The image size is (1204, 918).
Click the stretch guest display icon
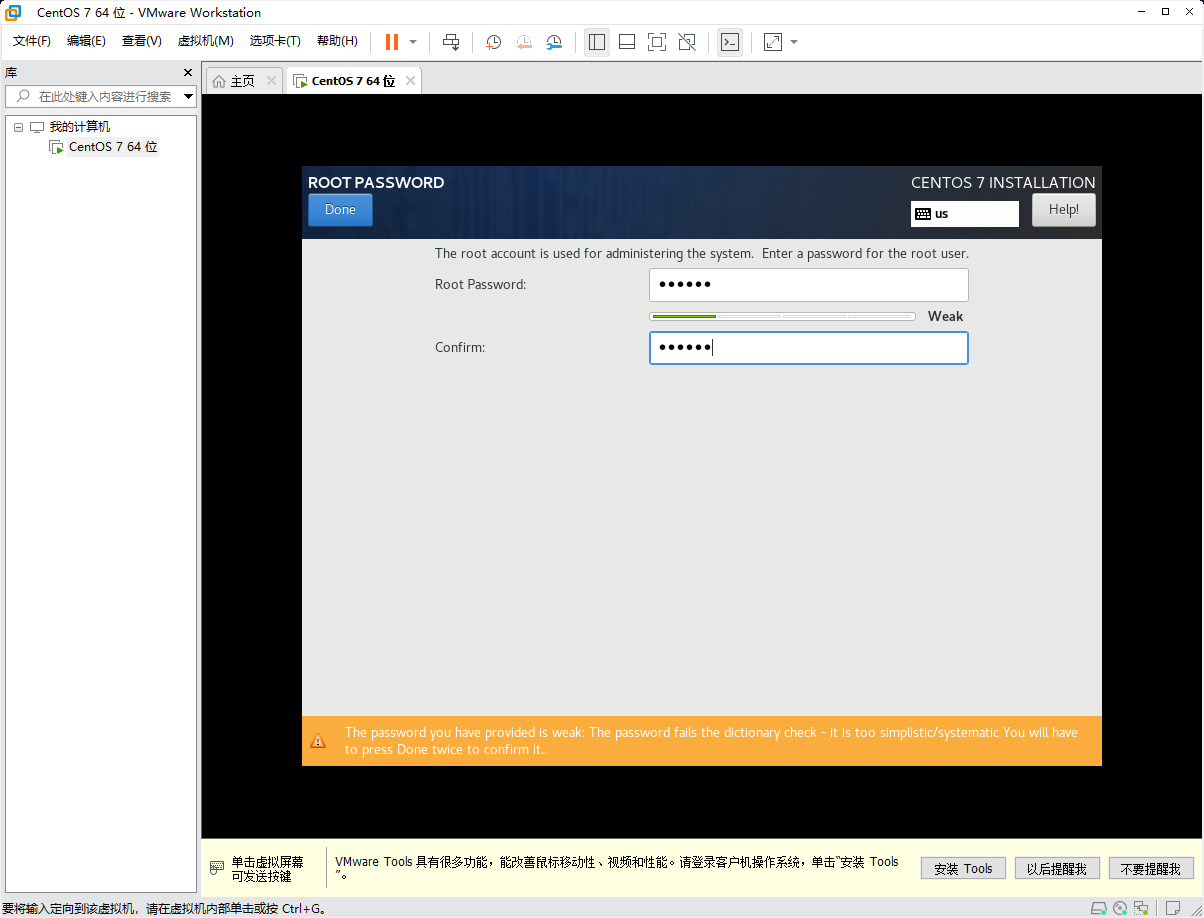click(x=773, y=42)
